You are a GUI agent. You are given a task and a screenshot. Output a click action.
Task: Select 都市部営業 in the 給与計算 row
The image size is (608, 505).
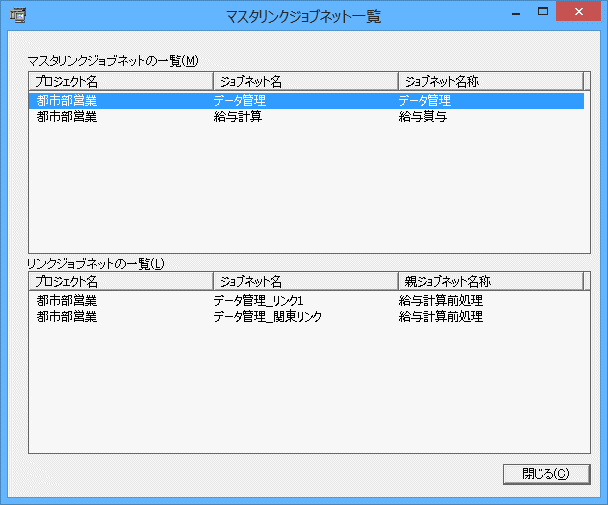coord(67,116)
